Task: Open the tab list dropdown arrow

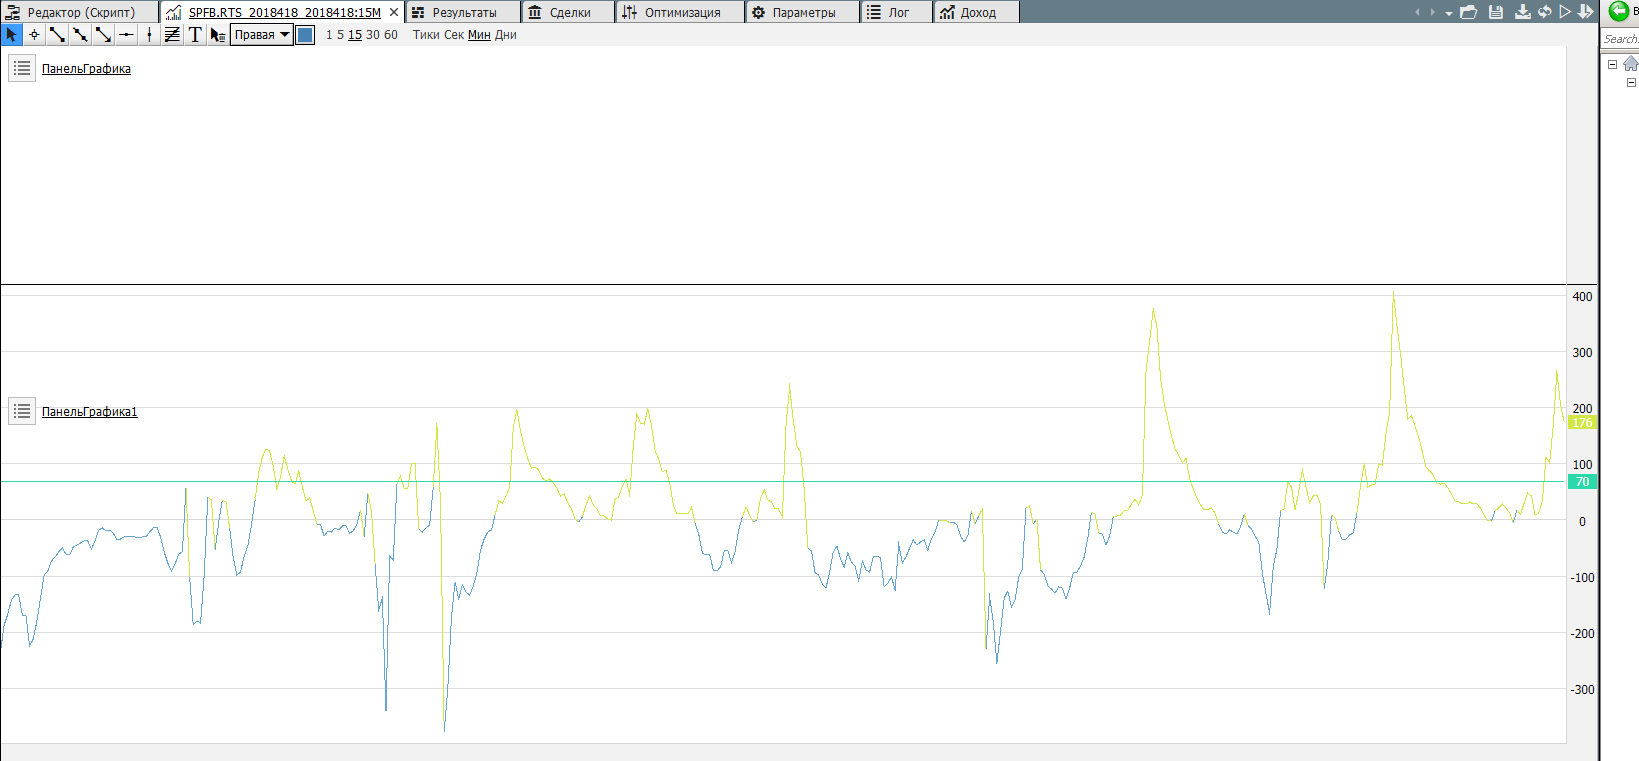Action: [1449, 13]
